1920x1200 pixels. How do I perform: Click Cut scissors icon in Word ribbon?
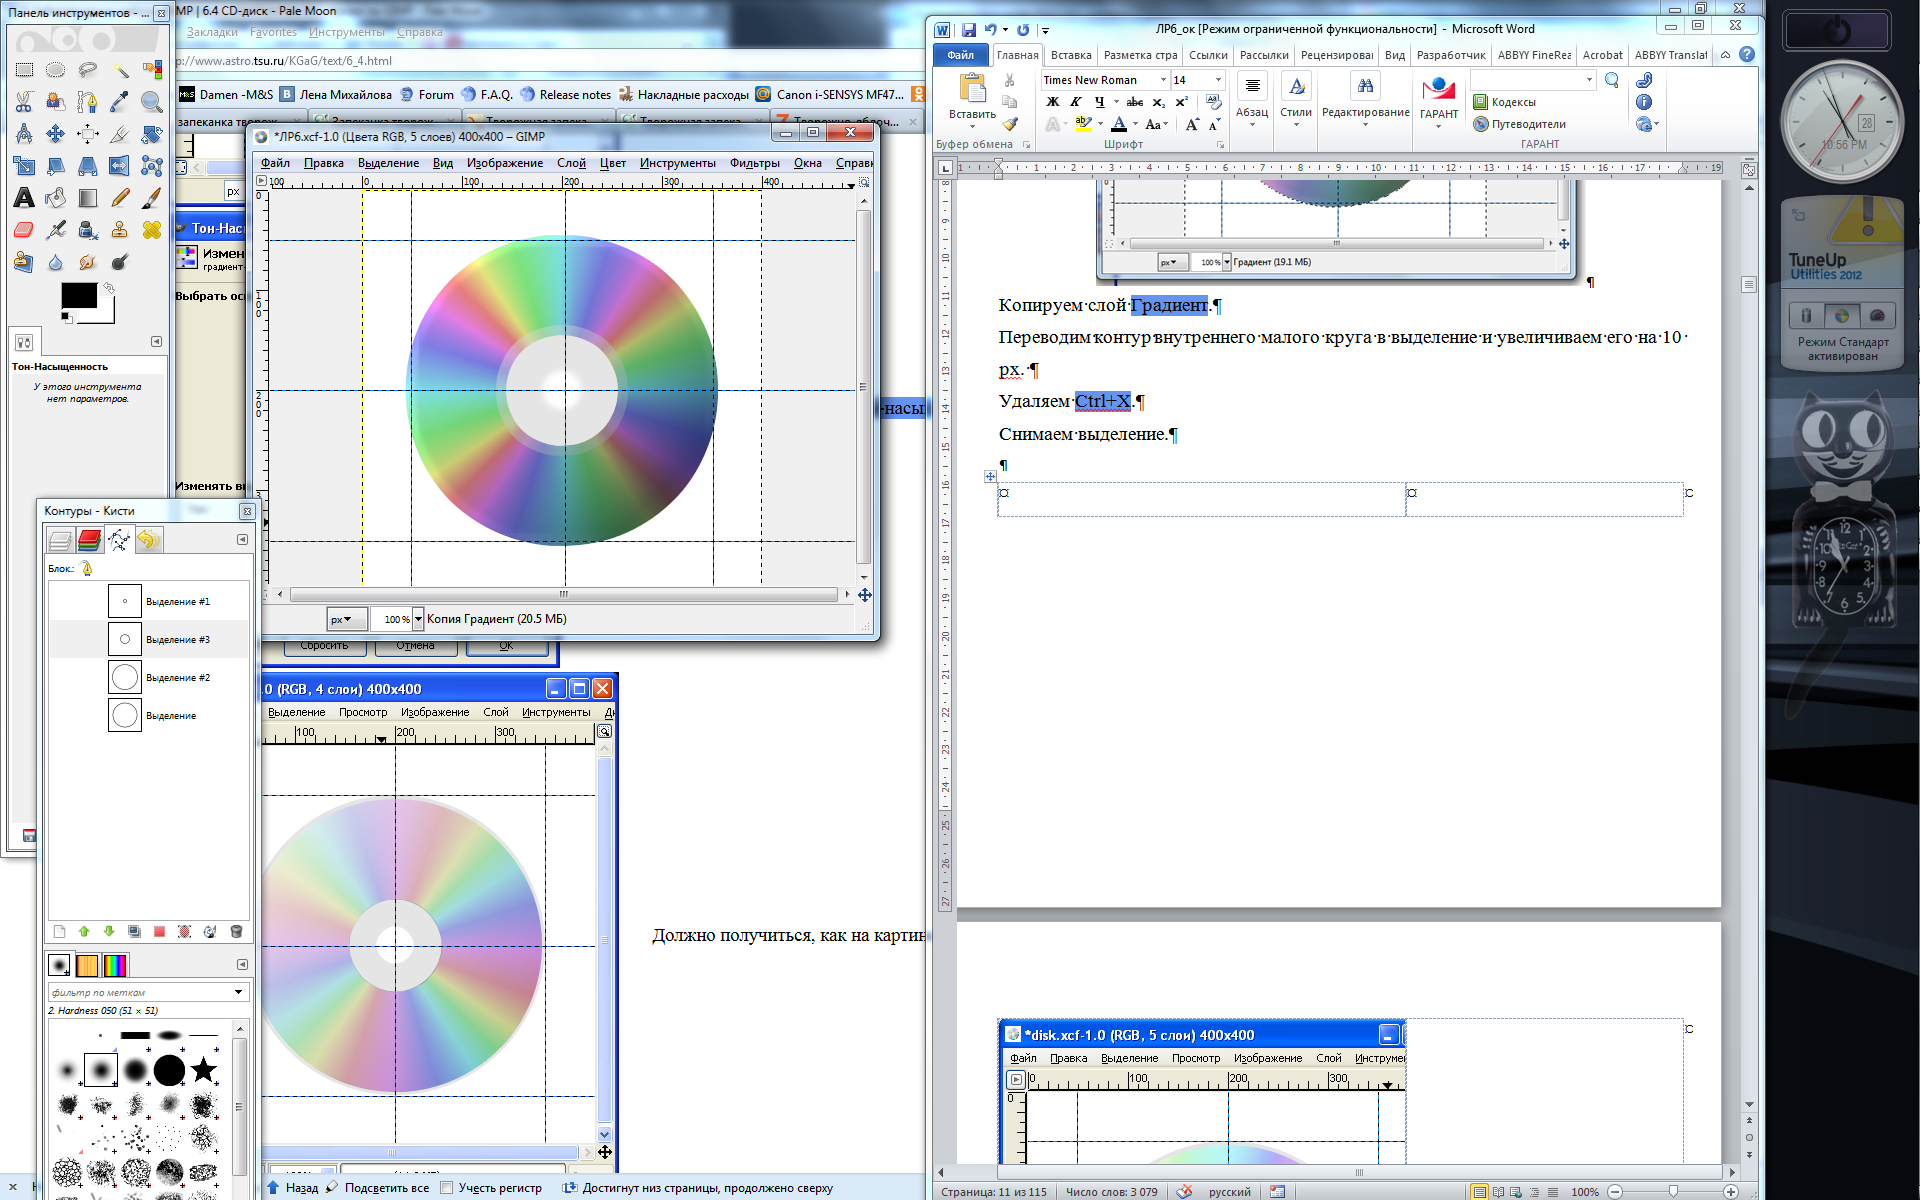point(1010,80)
